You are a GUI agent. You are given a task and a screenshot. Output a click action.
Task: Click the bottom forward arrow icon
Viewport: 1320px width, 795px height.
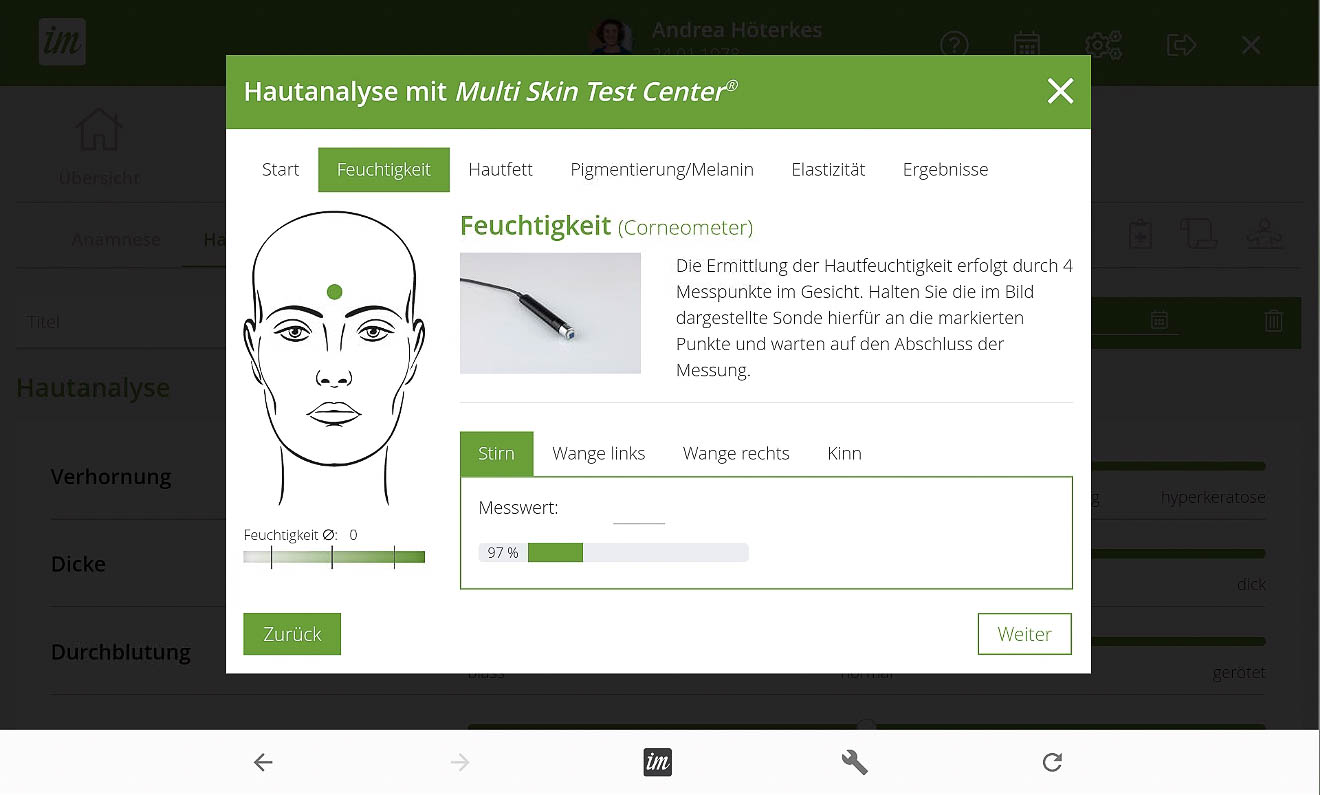(x=460, y=763)
